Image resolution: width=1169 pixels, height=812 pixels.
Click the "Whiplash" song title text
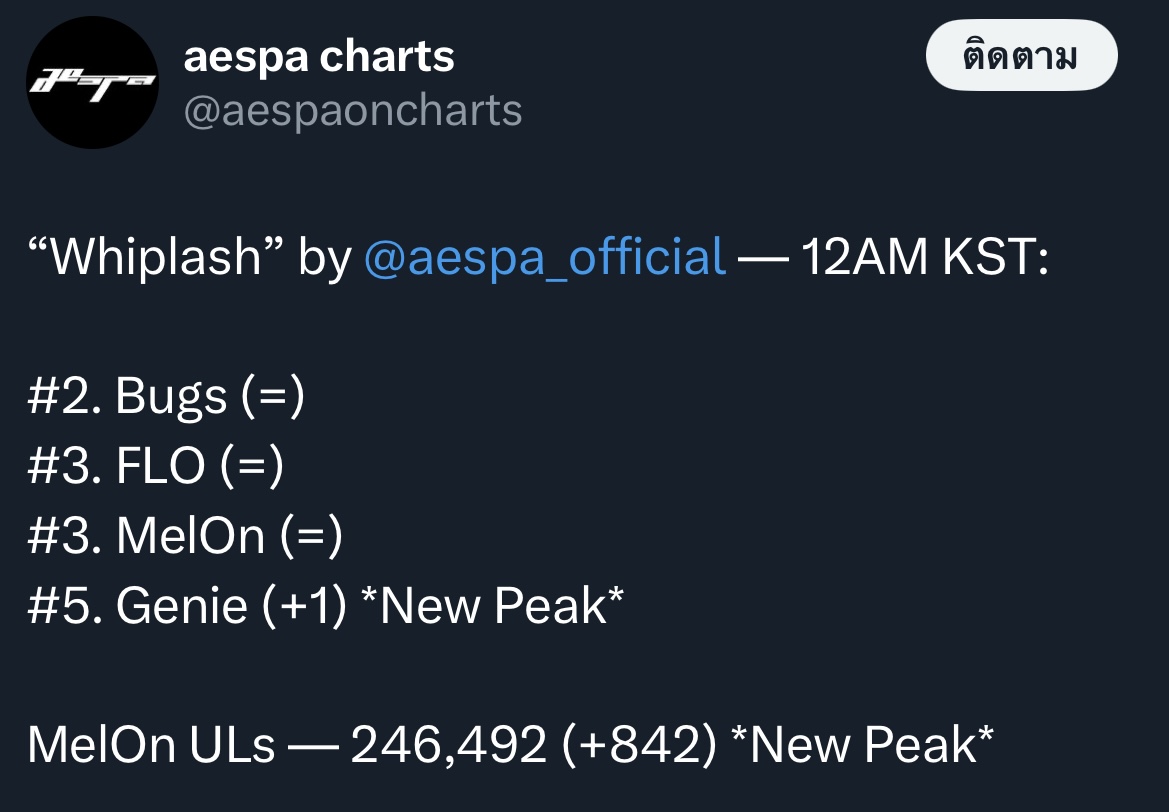coord(156,257)
